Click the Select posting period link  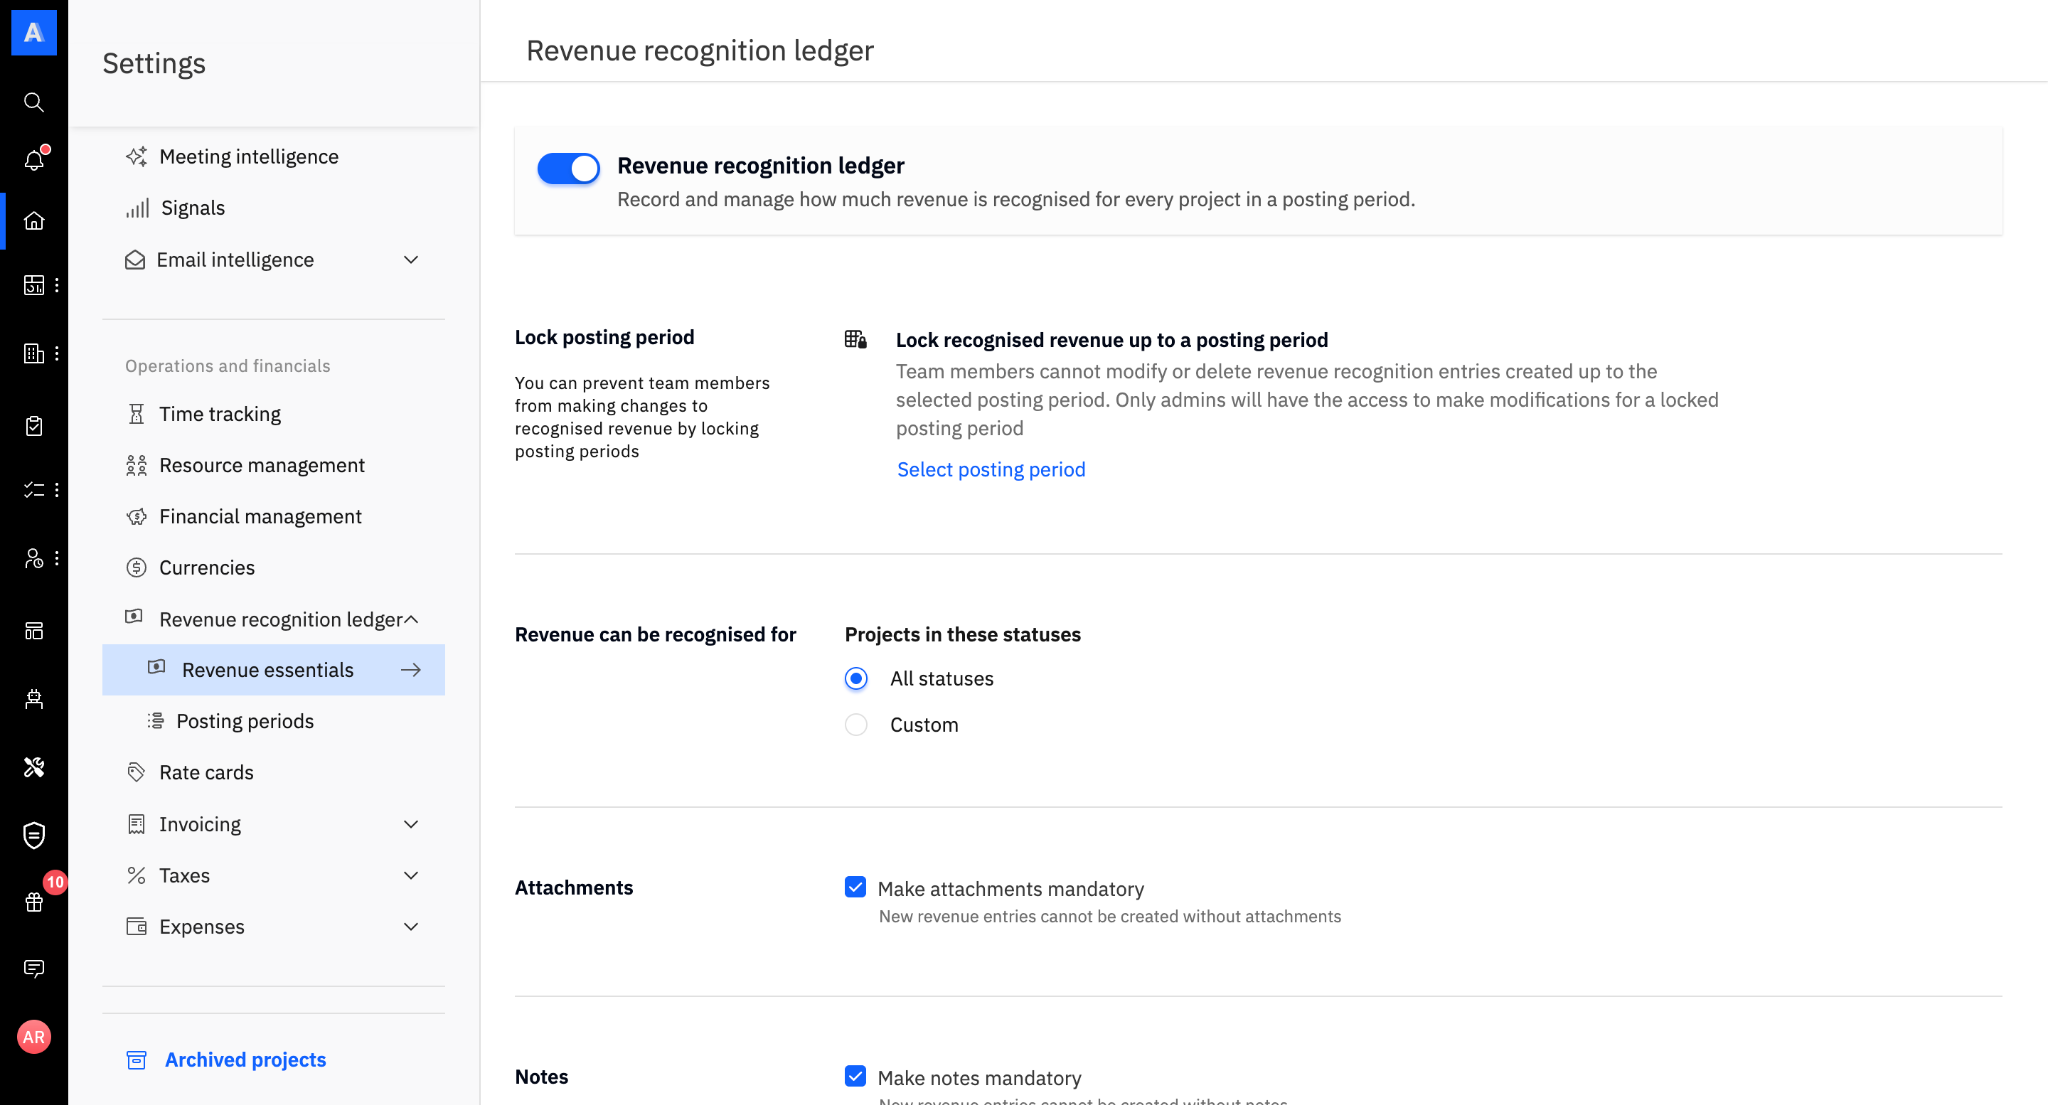pos(990,470)
